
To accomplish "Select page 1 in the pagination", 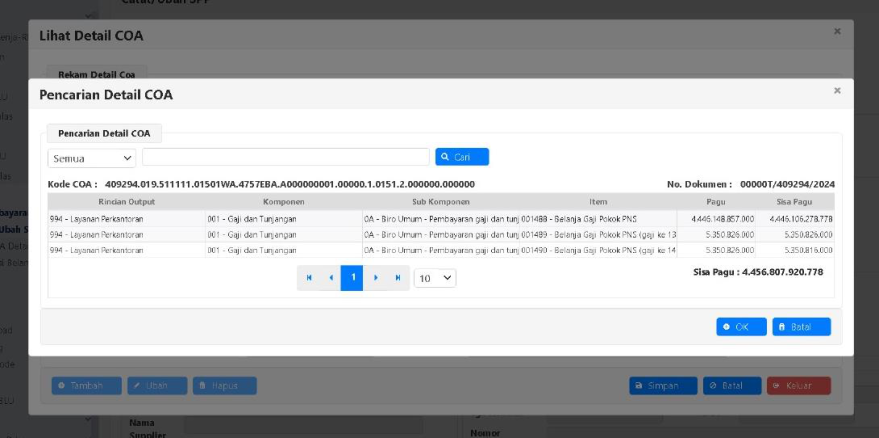I will pos(352,278).
